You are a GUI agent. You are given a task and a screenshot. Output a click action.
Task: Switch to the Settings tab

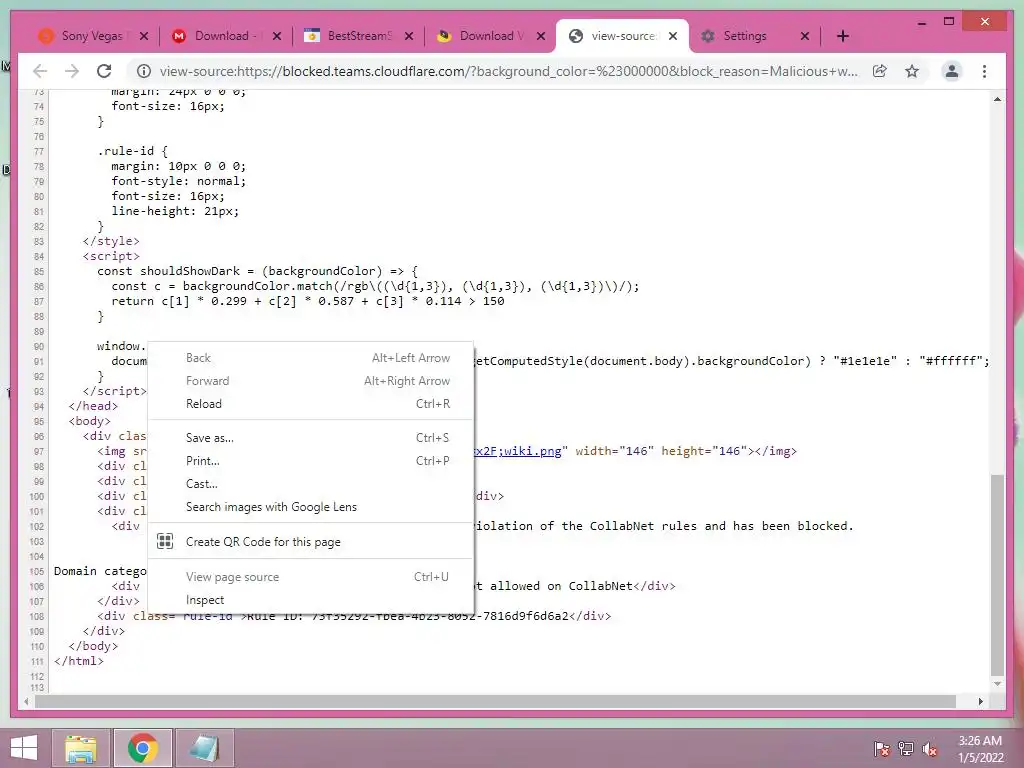pyautogui.click(x=744, y=36)
